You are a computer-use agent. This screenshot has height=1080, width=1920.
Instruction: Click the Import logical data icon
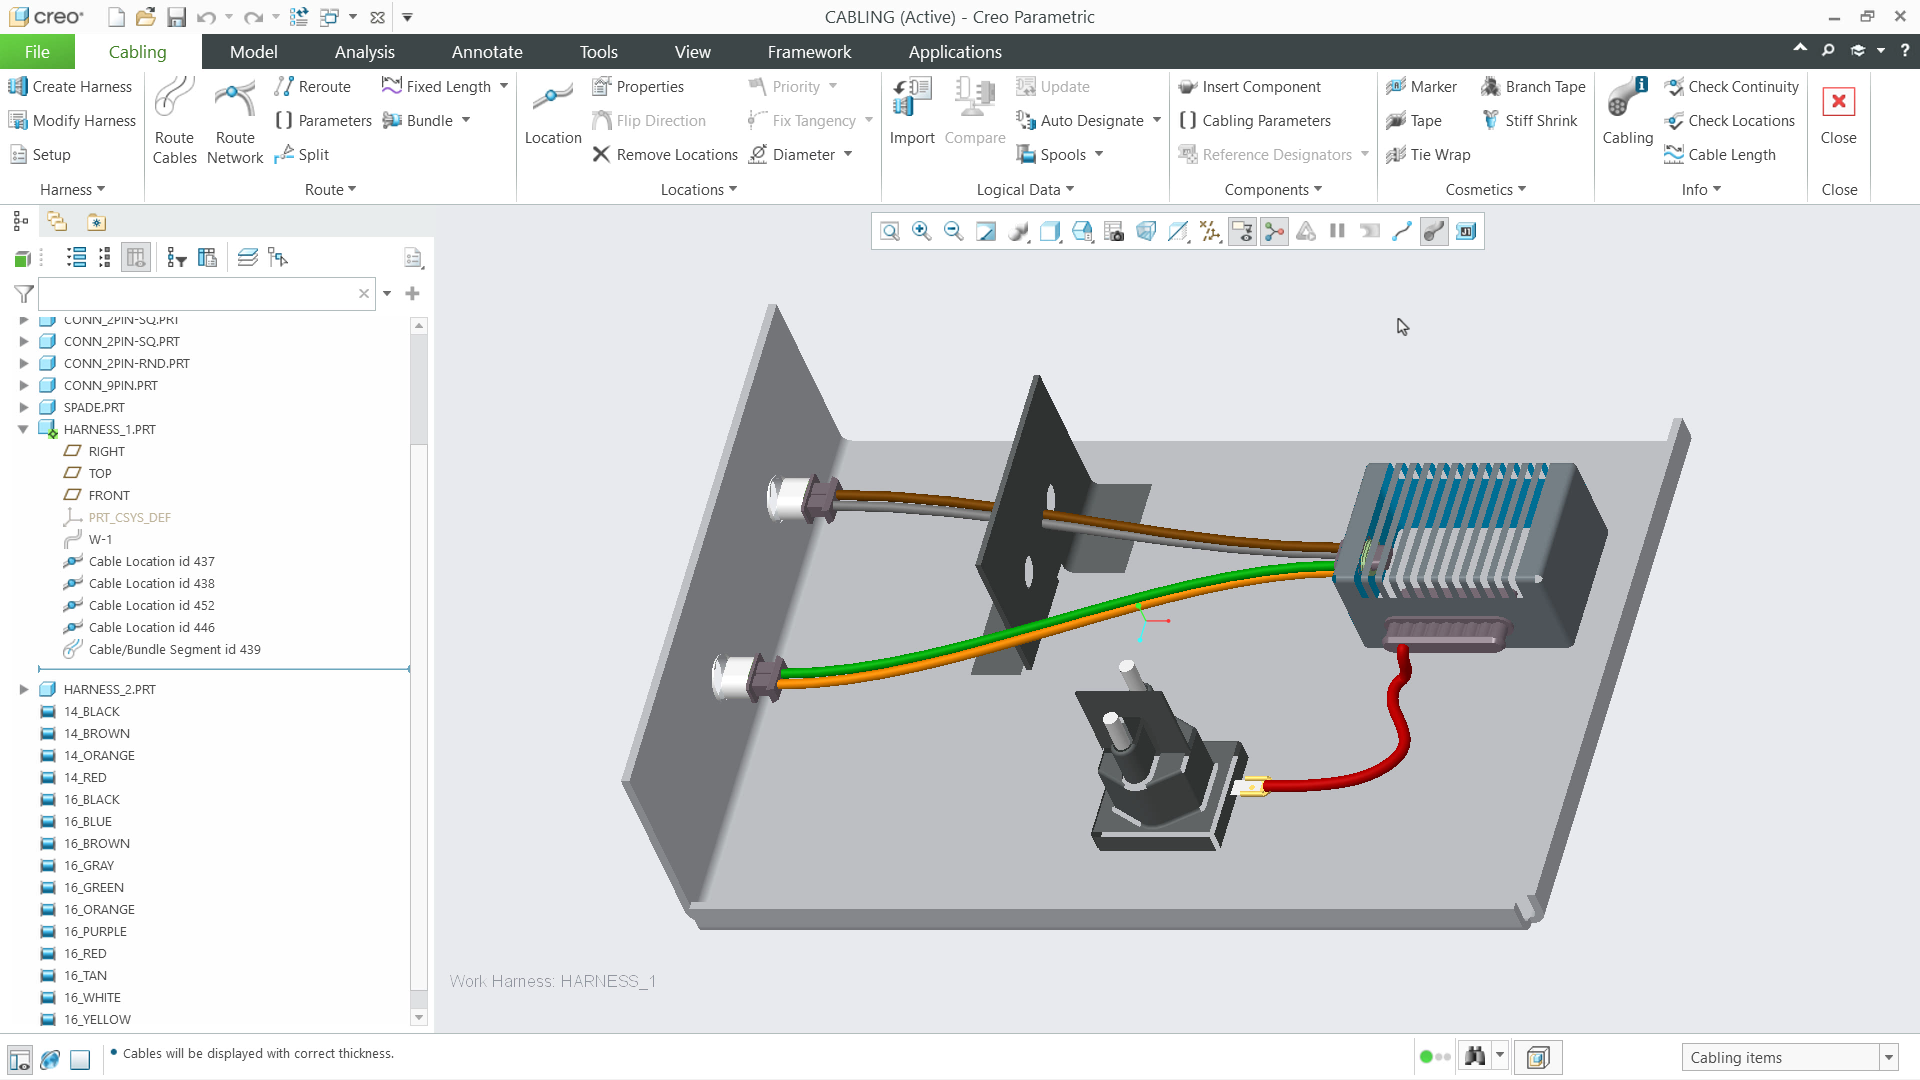(912, 113)
